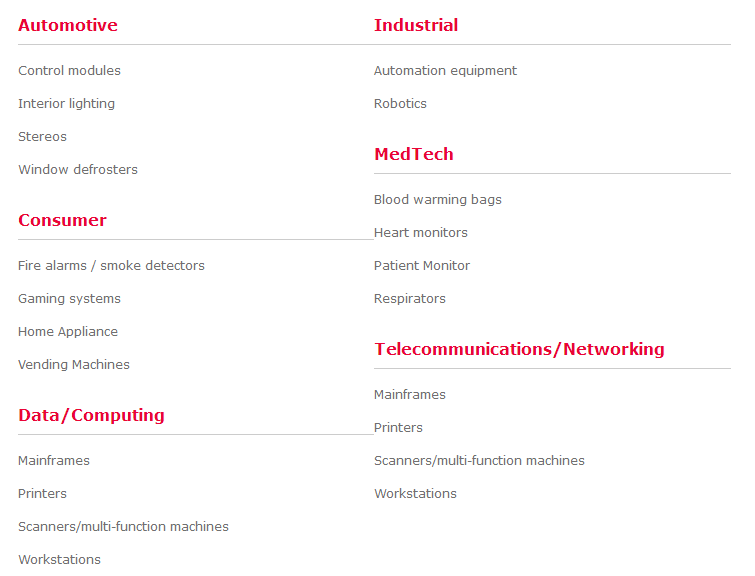
Task: Open Heart monitors entry
Action: click(421, 233)
